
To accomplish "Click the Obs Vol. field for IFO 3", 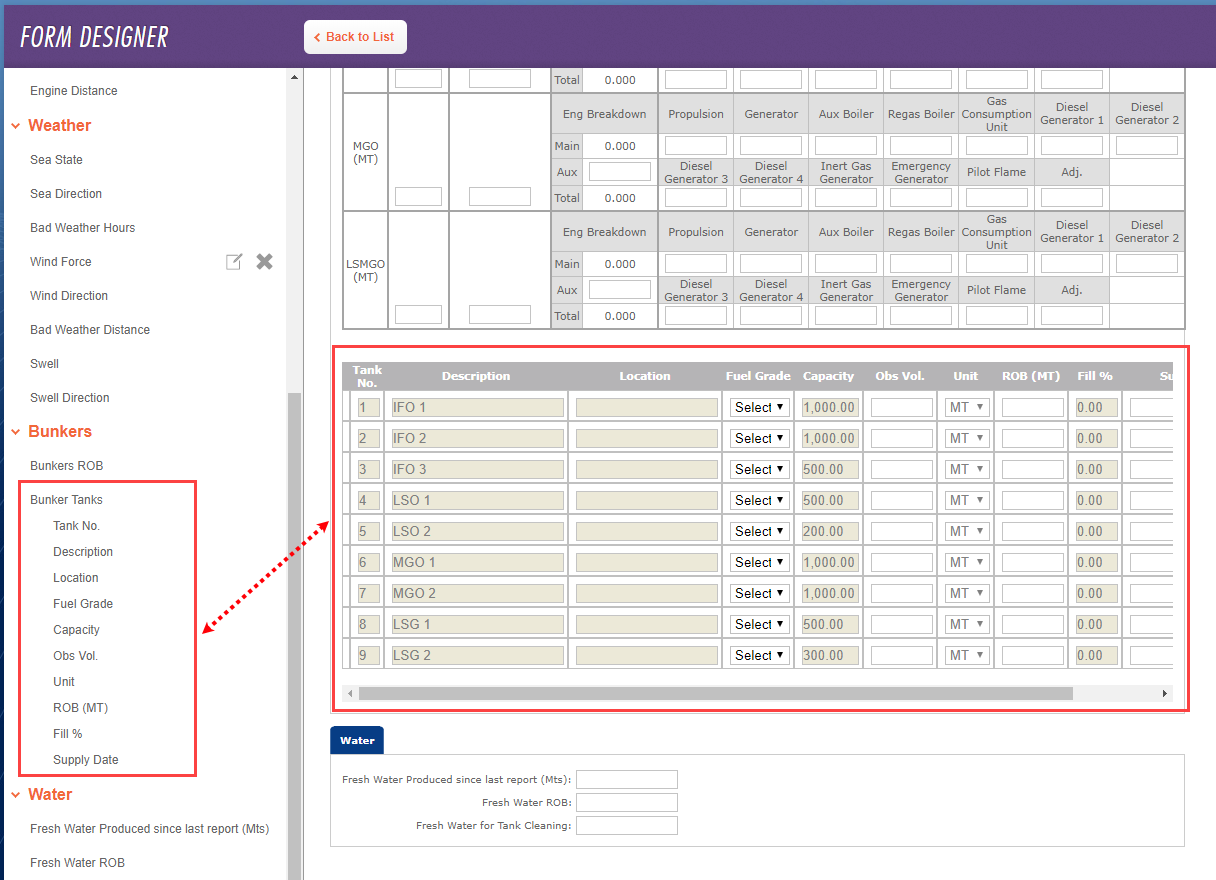I will (x=899, y=468).
